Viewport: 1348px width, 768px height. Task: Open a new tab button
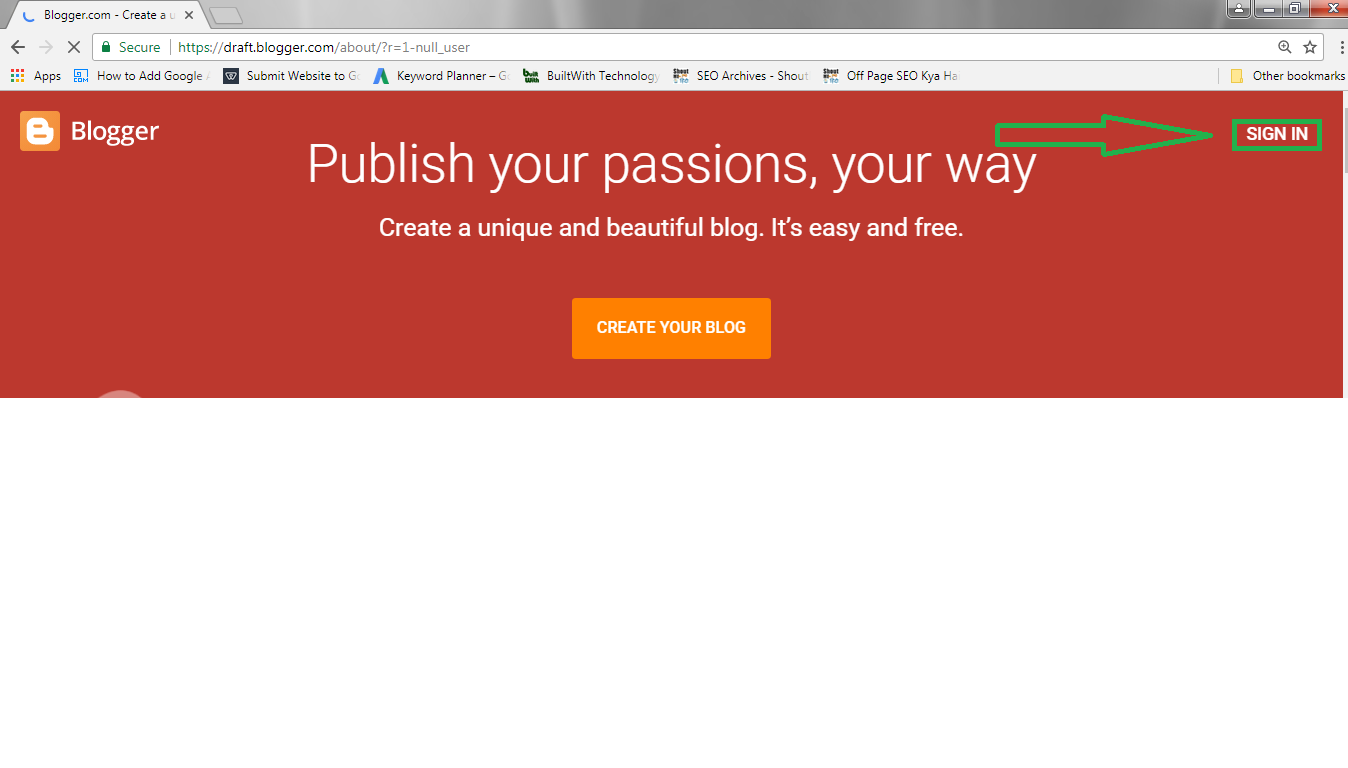pos(226,15)
